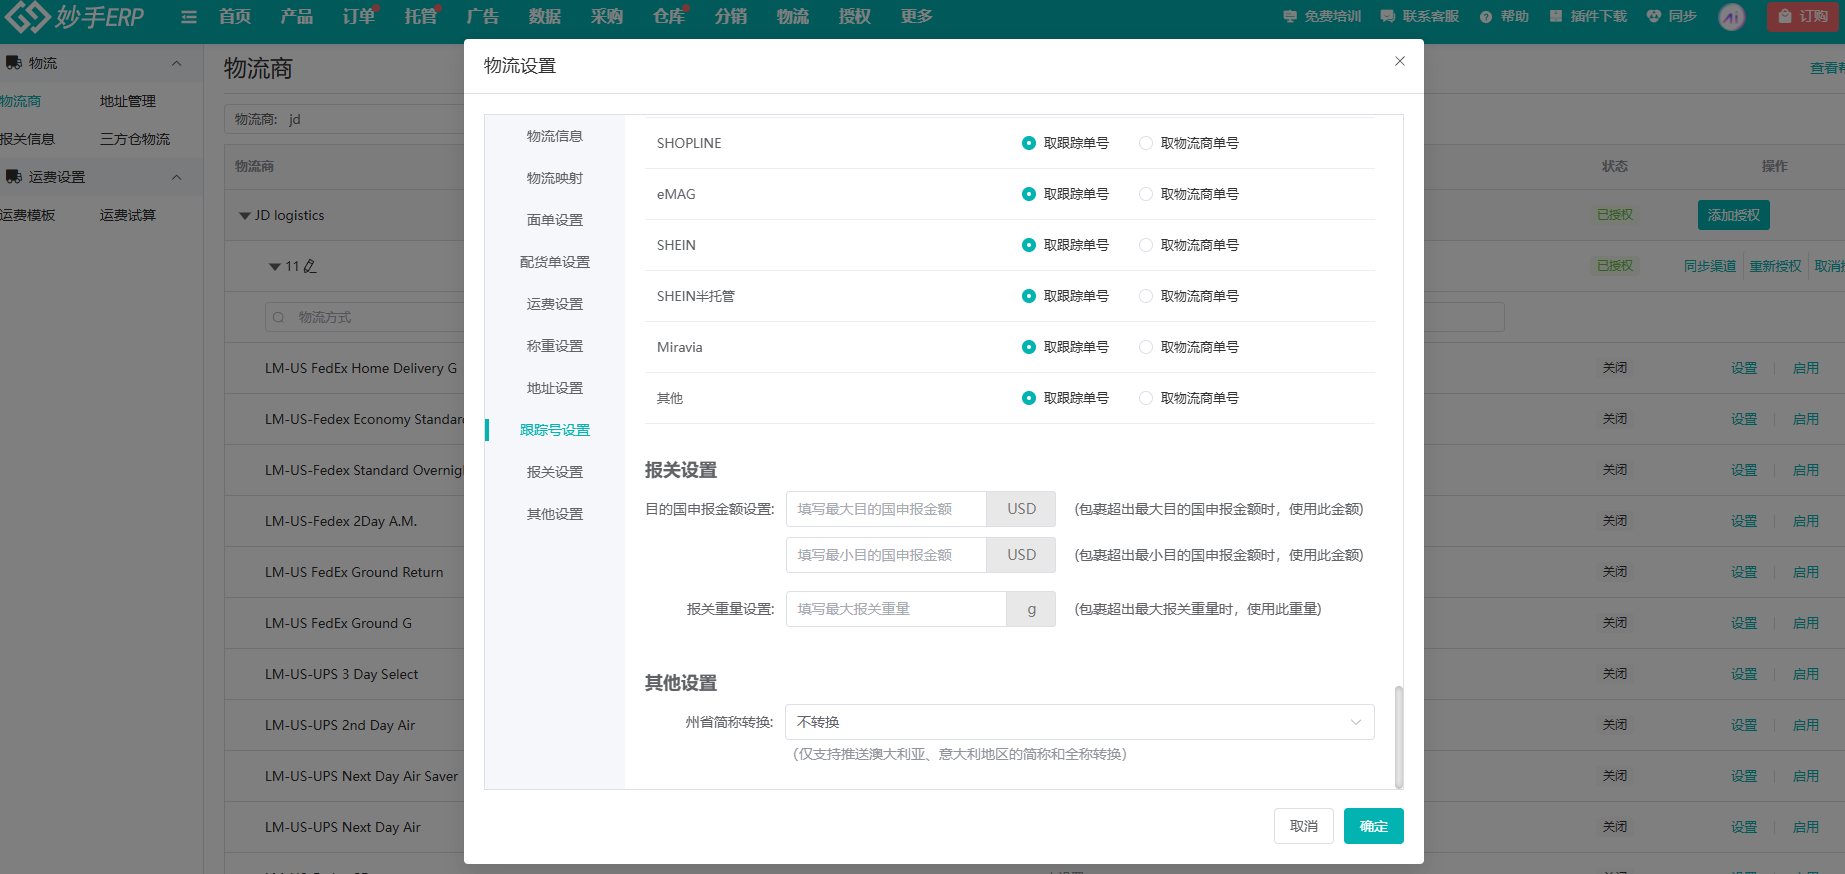
Task: Click the 妙手ERP logo
Action: pyautogui.click(x=74, y=16)
